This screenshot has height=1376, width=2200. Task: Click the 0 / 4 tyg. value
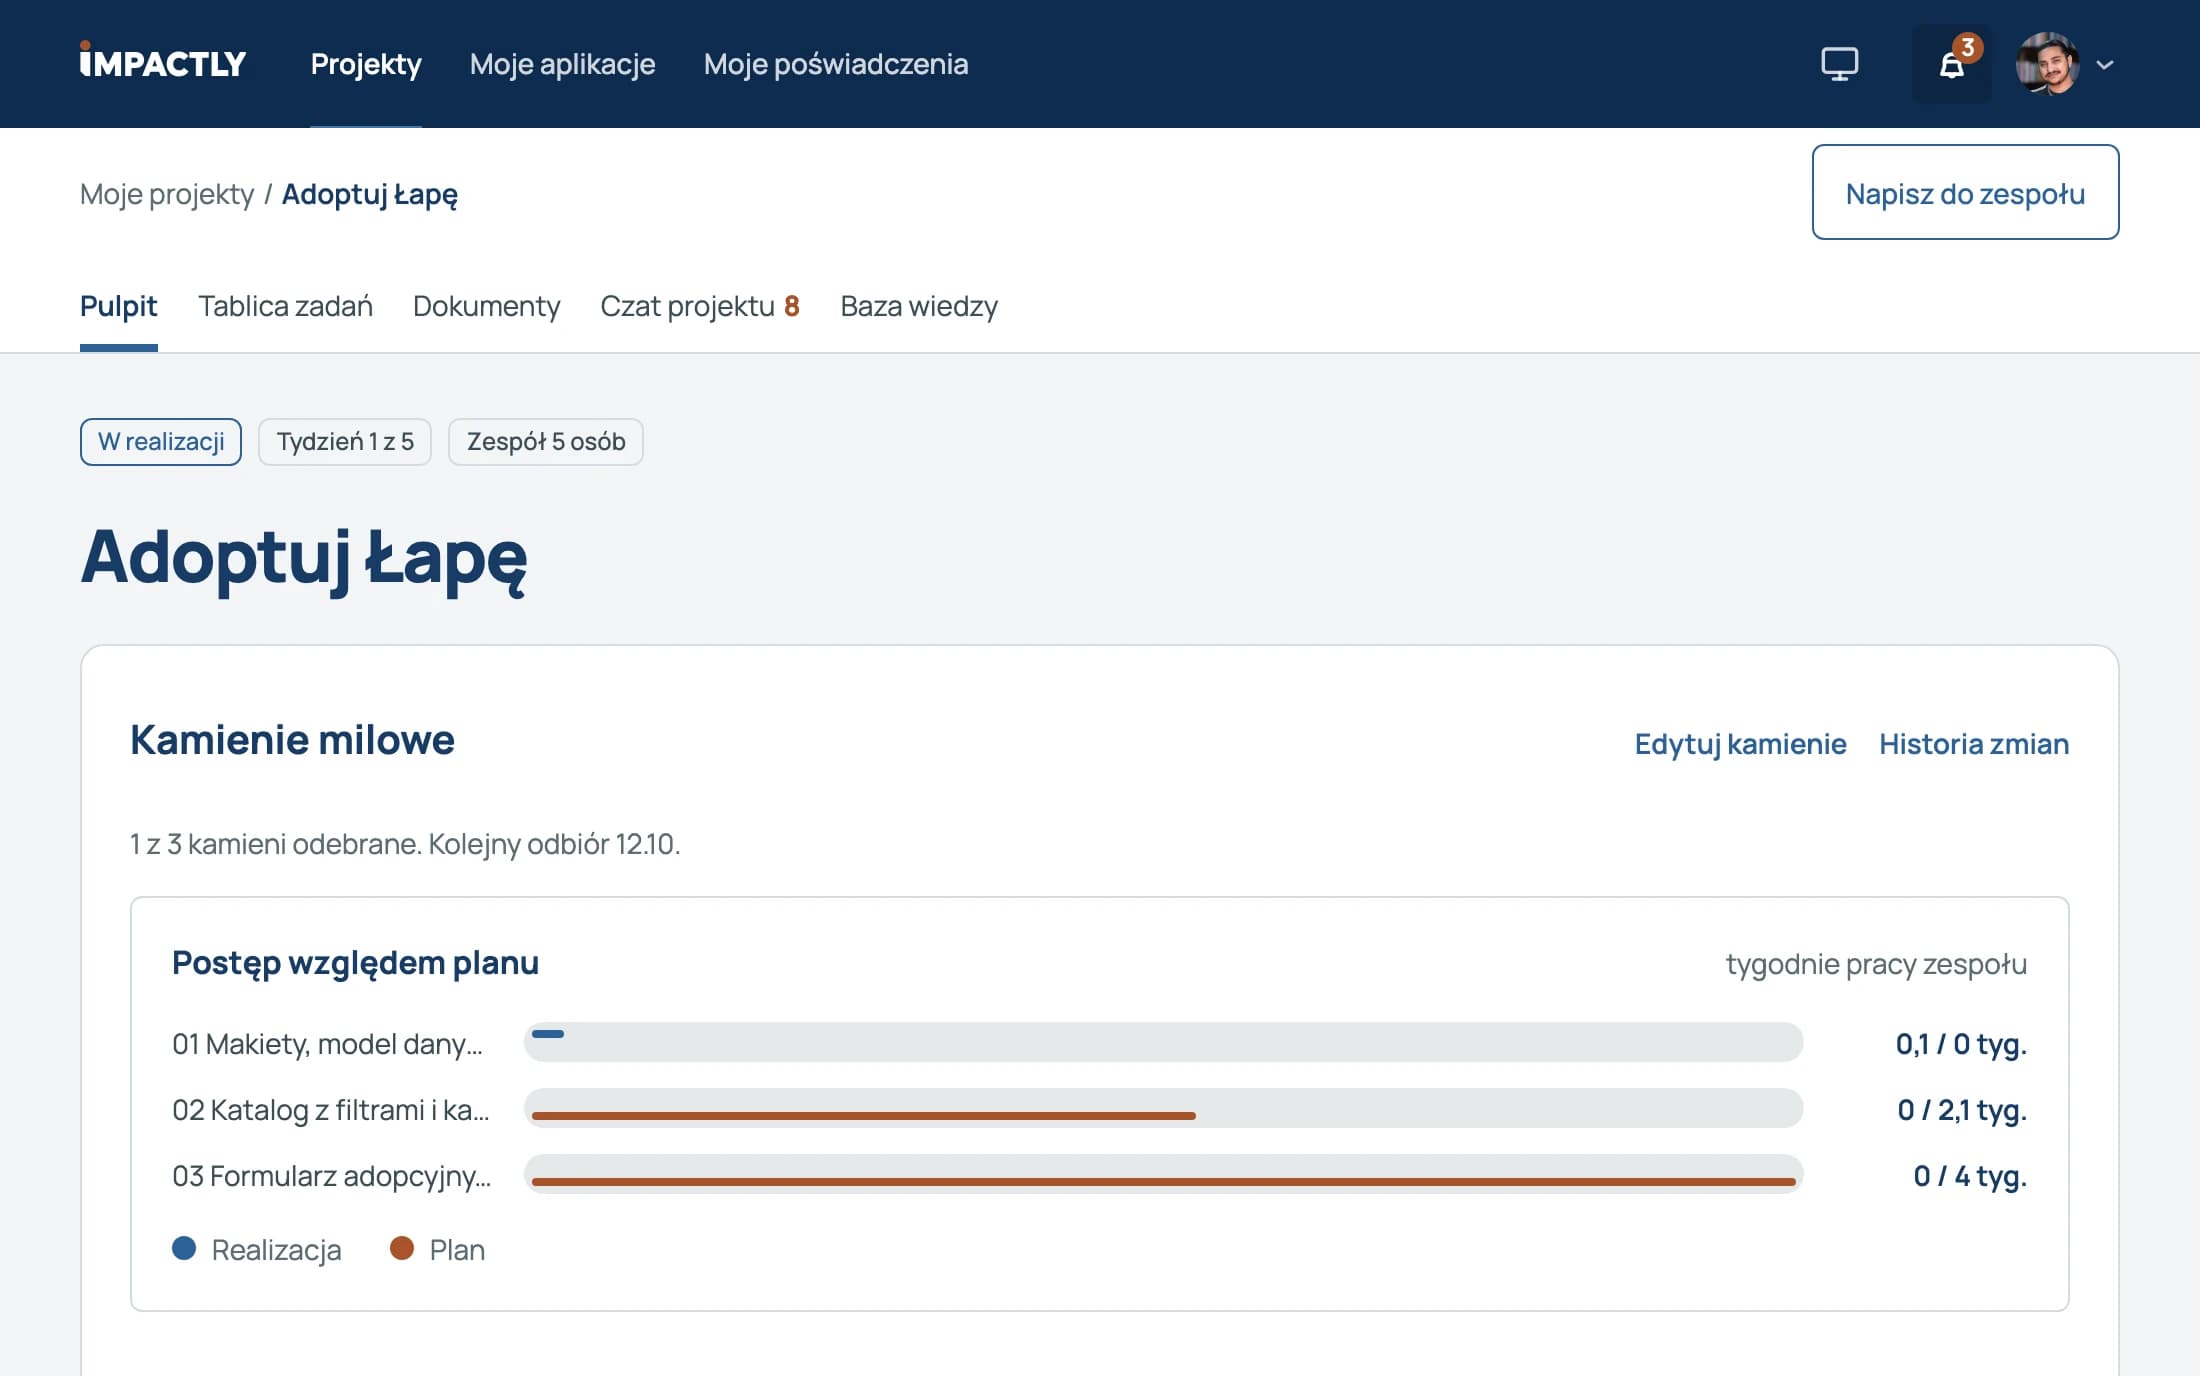1970,1176
